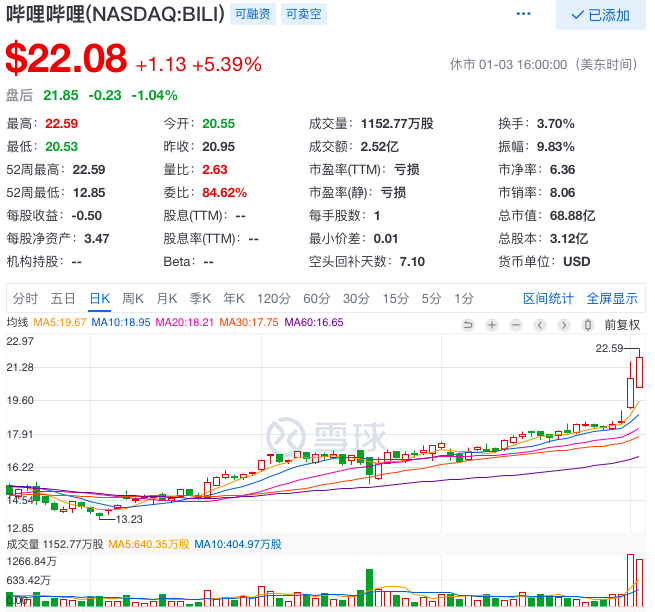
Task: Click the latest red candlestick on chart
Action: pos(639,372)
